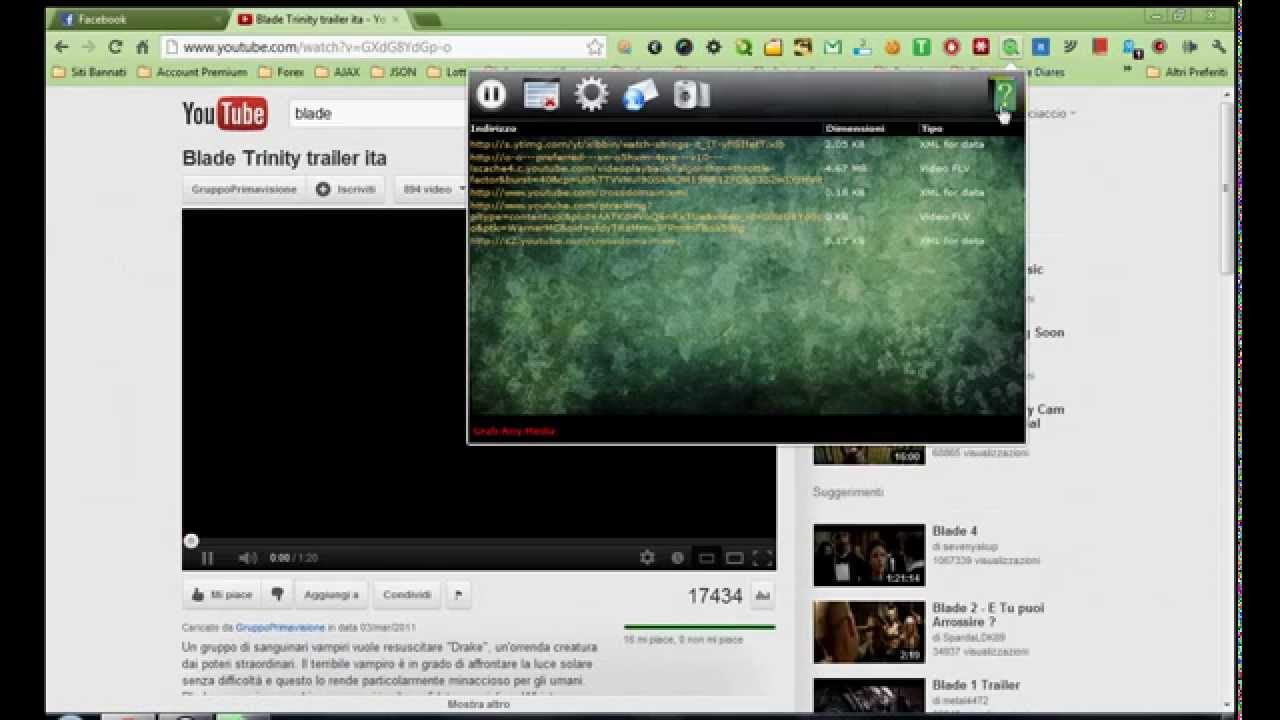
Task: Open the Blade 2 video thumbnail
Action: point(869,632)
